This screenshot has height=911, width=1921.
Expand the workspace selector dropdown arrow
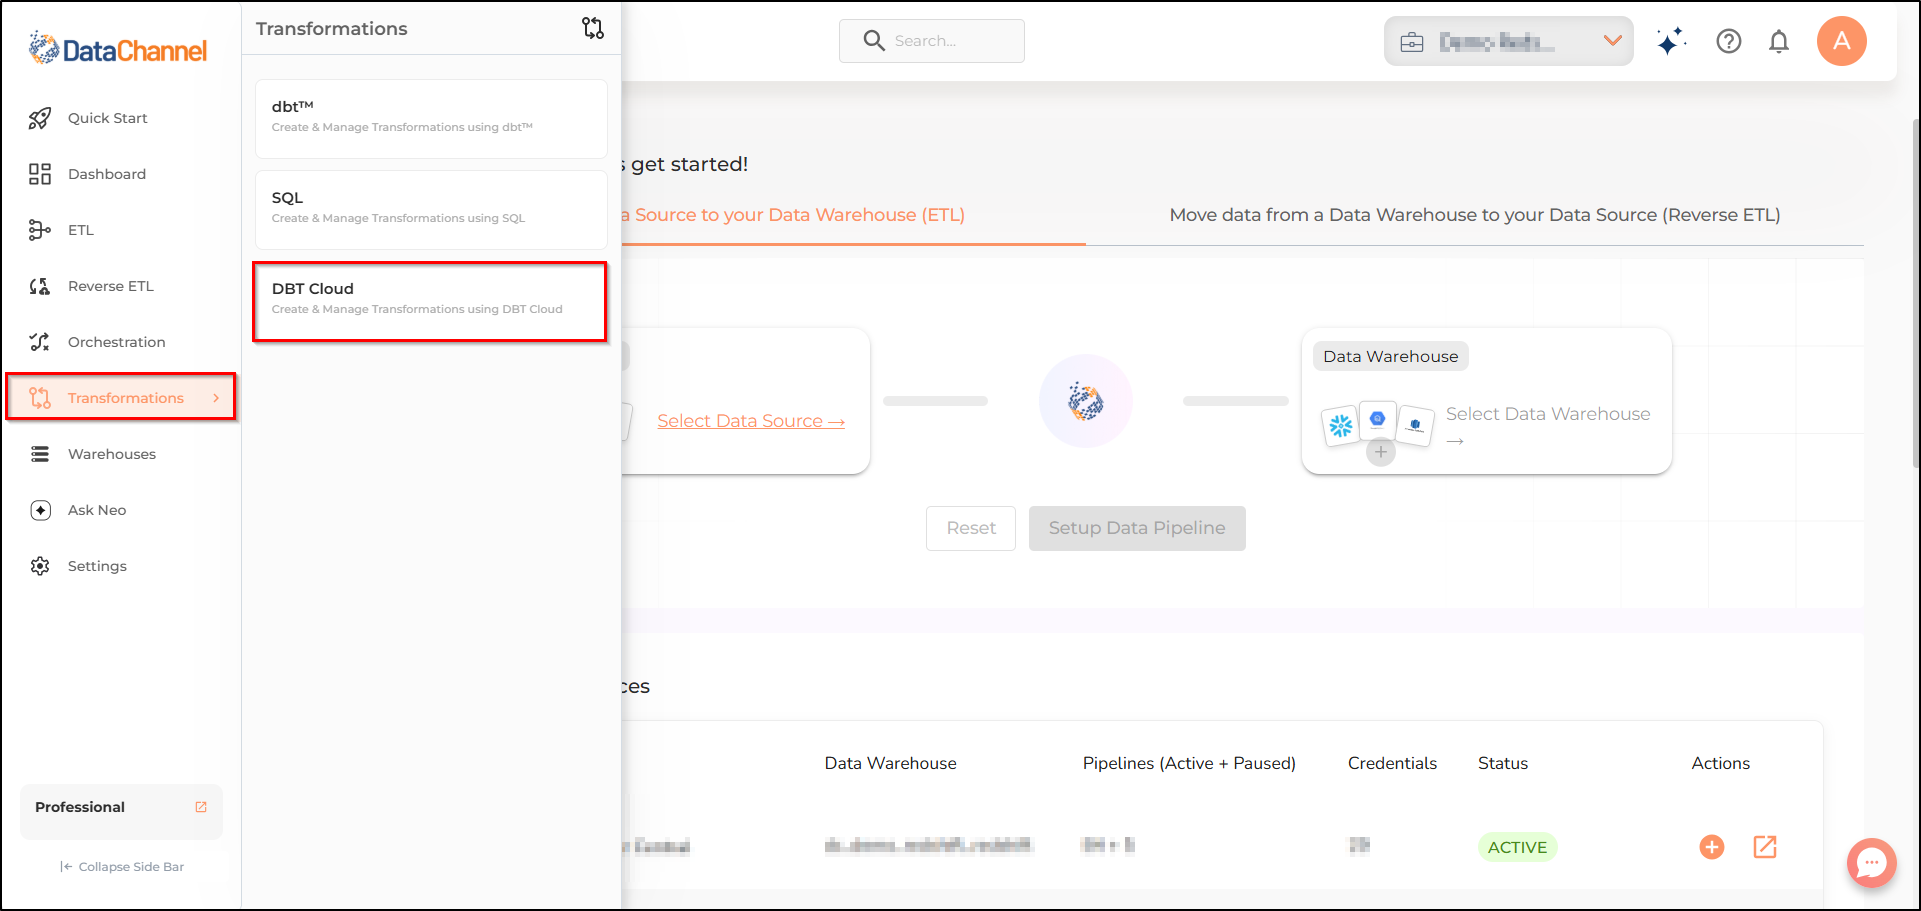(1612, 41)
